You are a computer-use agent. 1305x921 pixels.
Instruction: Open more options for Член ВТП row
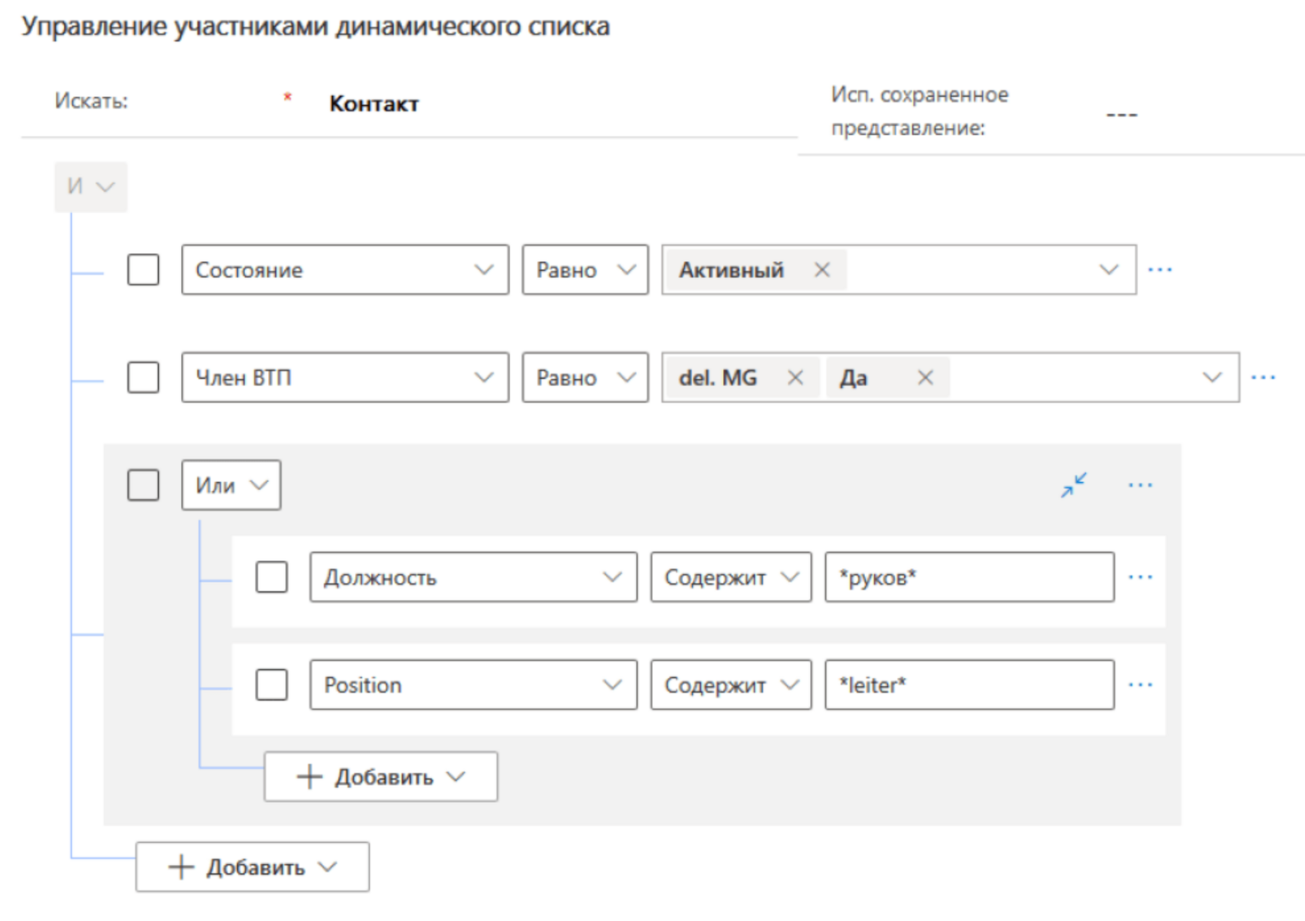(x=1263, y=377)
